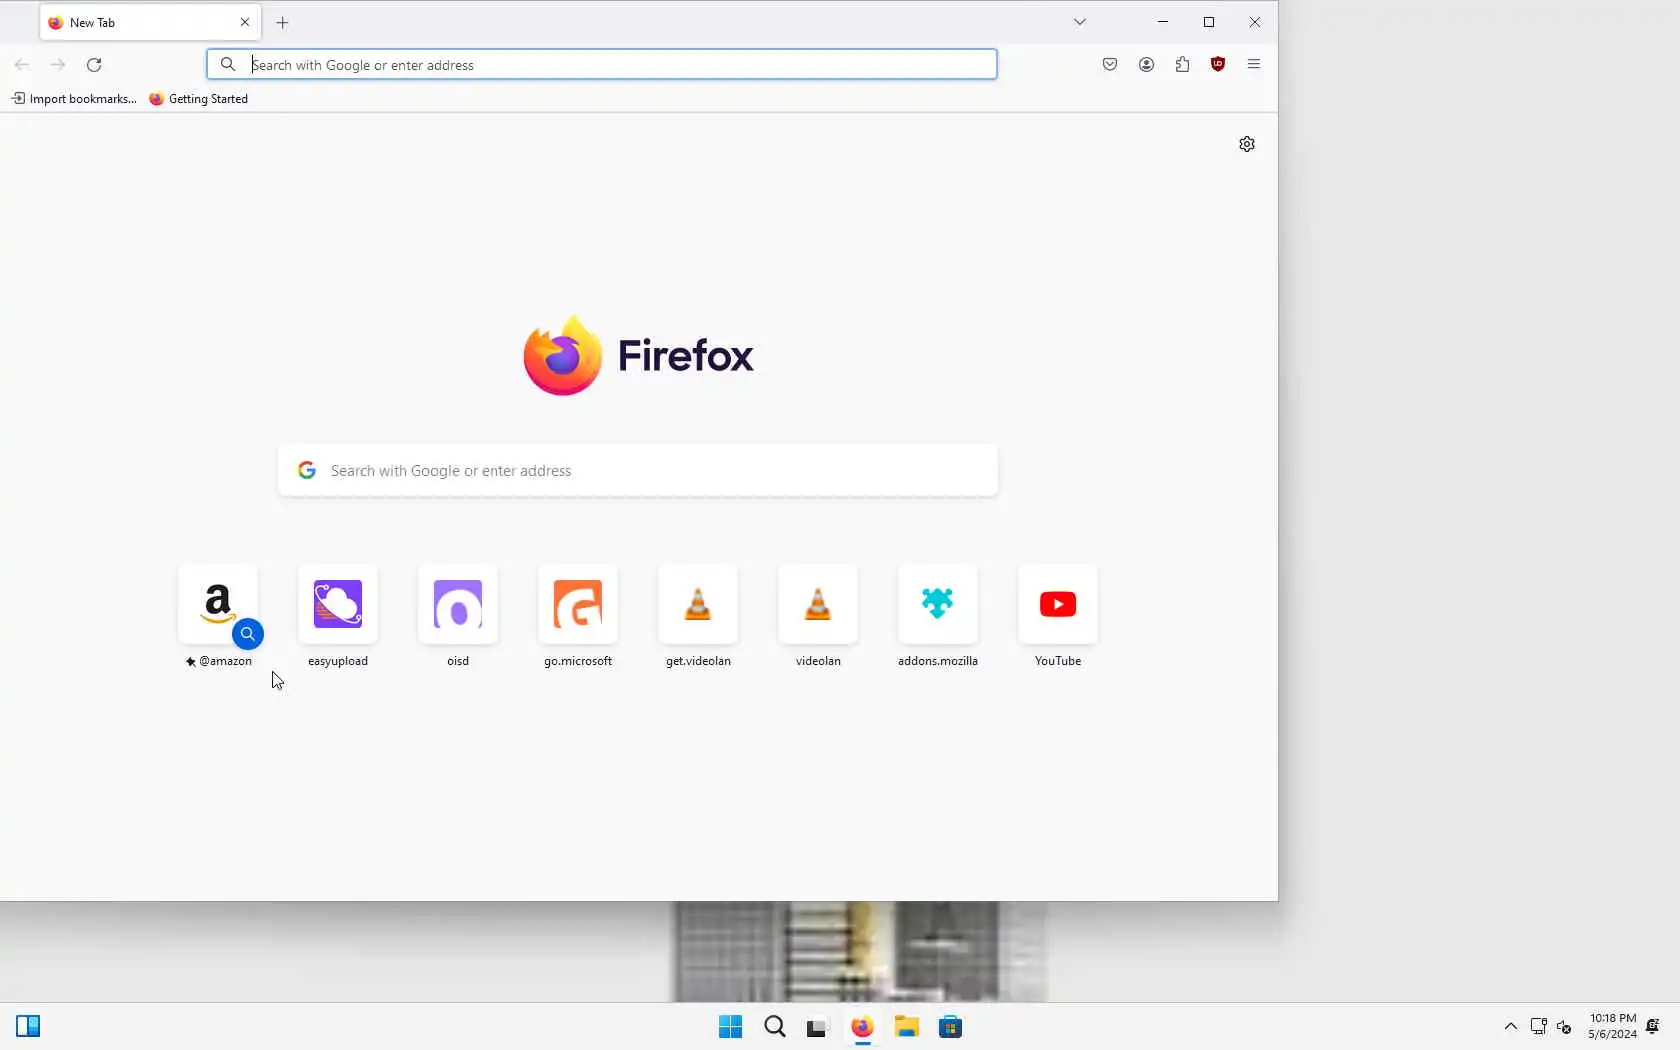Select the New Tab tab

(x=150, y=22)
